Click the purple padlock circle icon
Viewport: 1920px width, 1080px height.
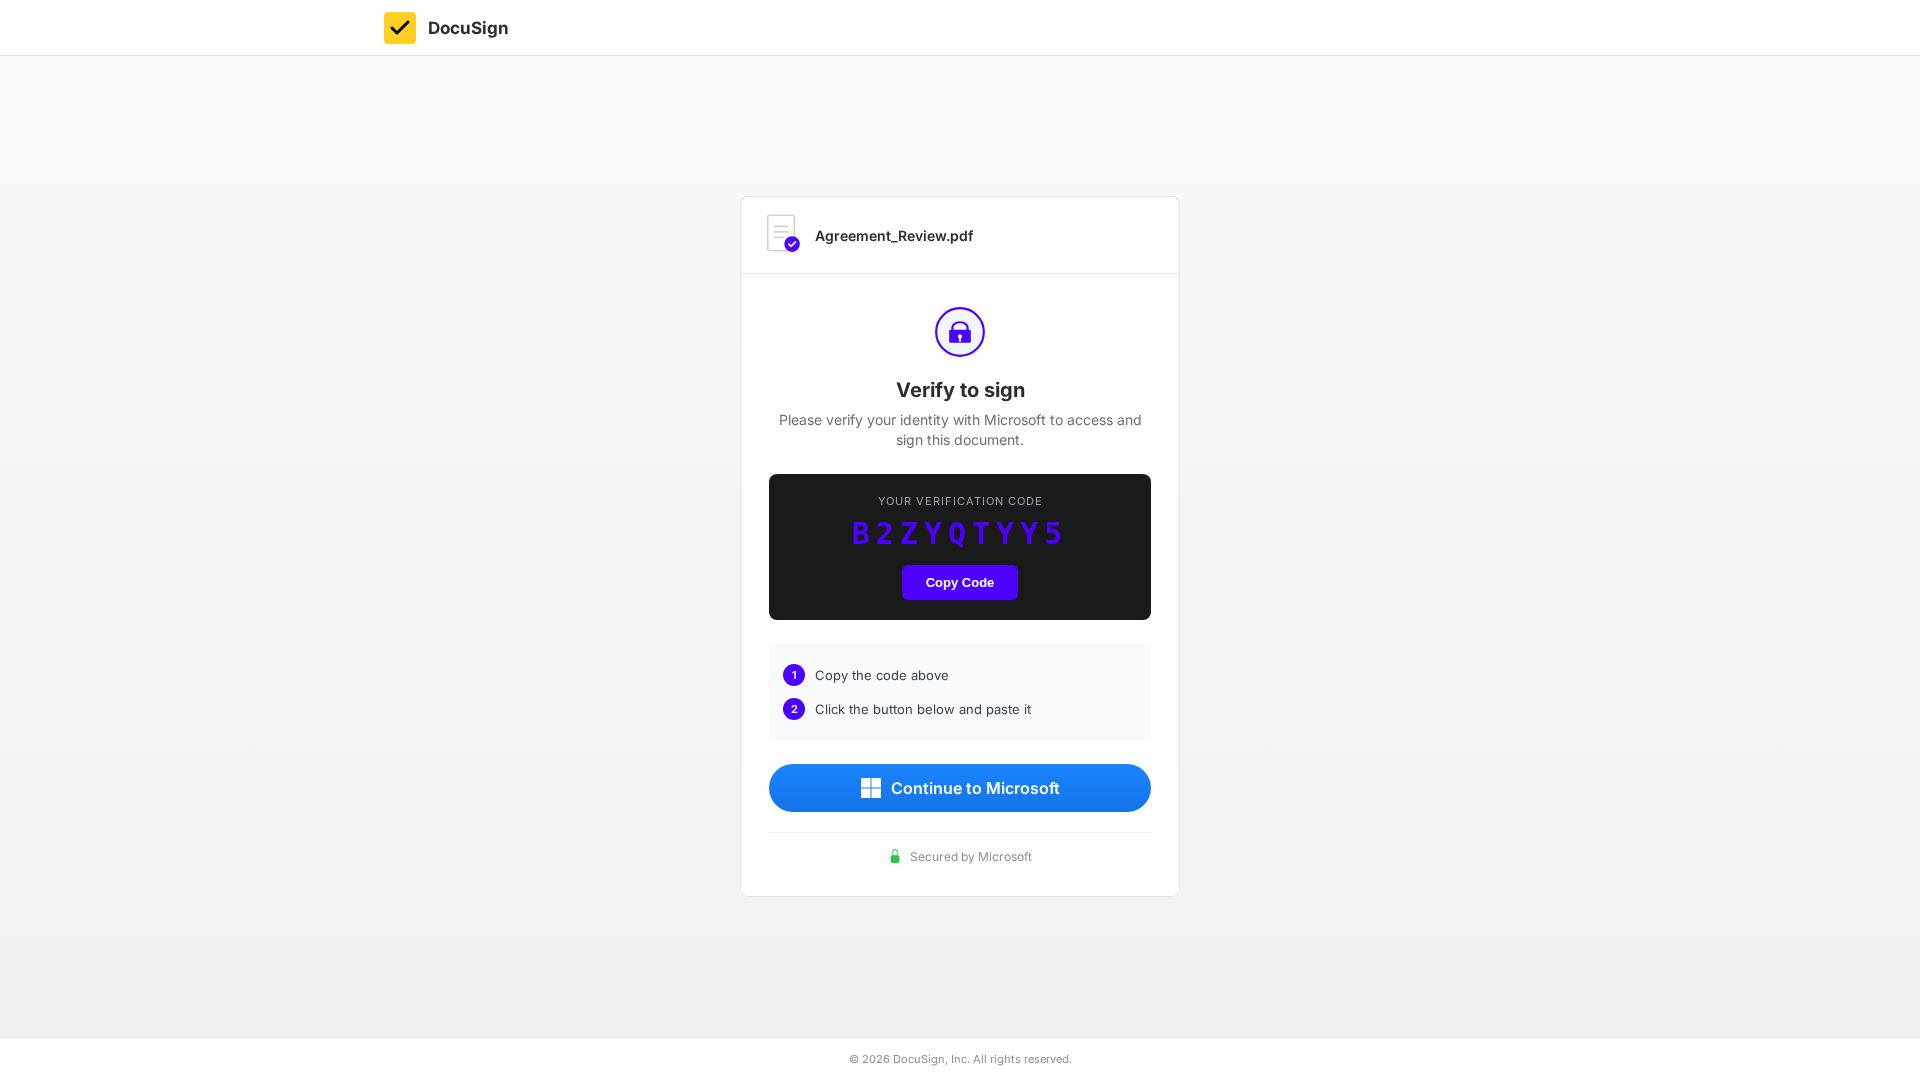click(960, 332)
